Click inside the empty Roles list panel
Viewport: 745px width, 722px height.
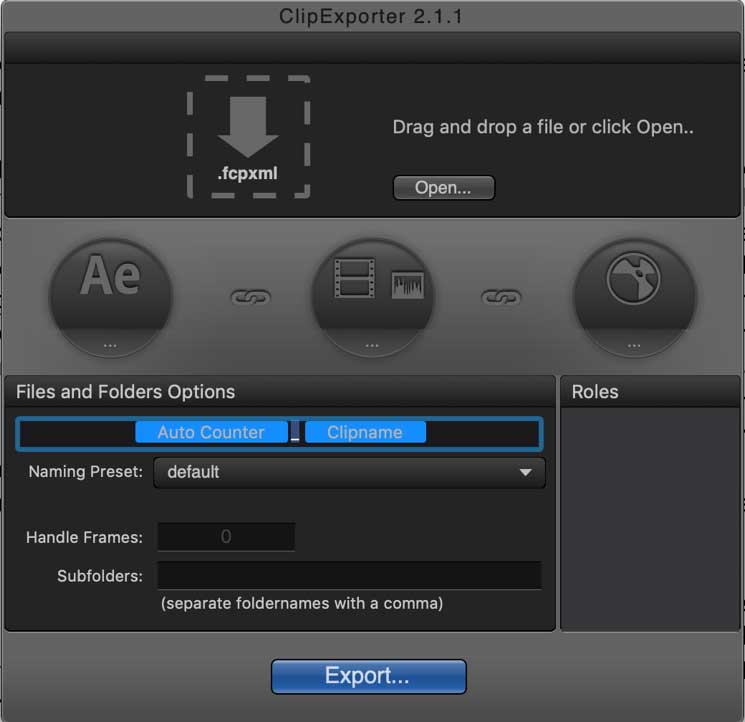[x=650, y=519]
